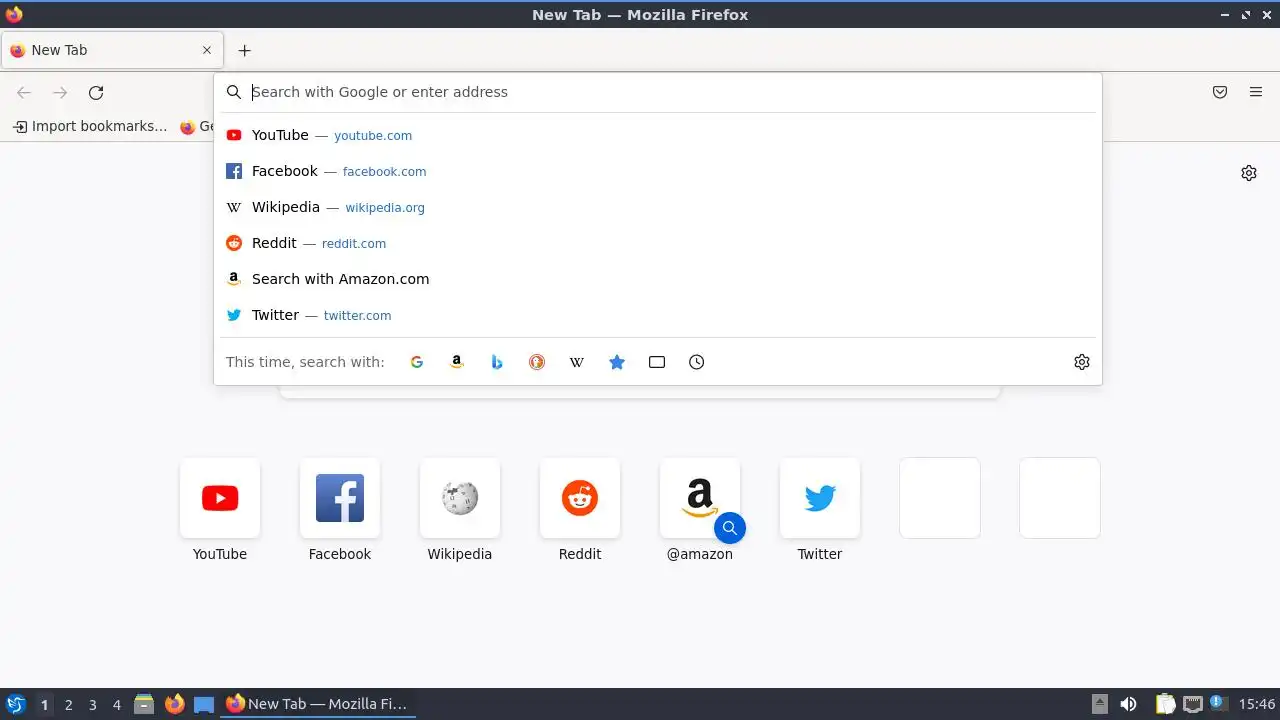Viewport: 1280px width, 720px height.
Task: Search History using the clock icon
Action: [697, 362]
